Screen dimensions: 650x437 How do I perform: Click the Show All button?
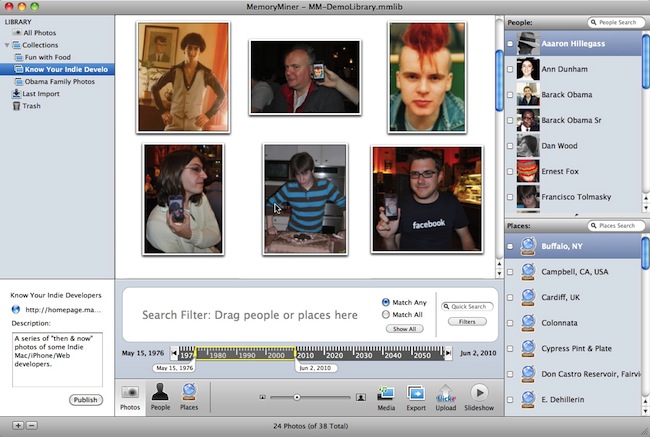pos(403,329)
